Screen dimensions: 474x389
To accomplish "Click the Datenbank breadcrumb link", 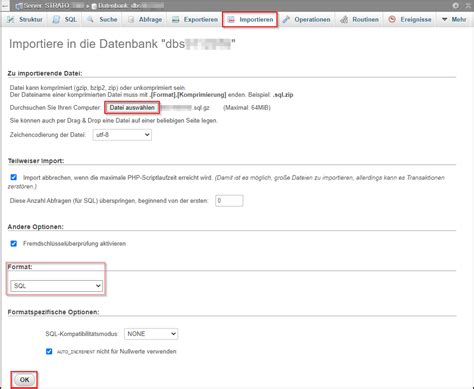I will click(x=130, y=6).
